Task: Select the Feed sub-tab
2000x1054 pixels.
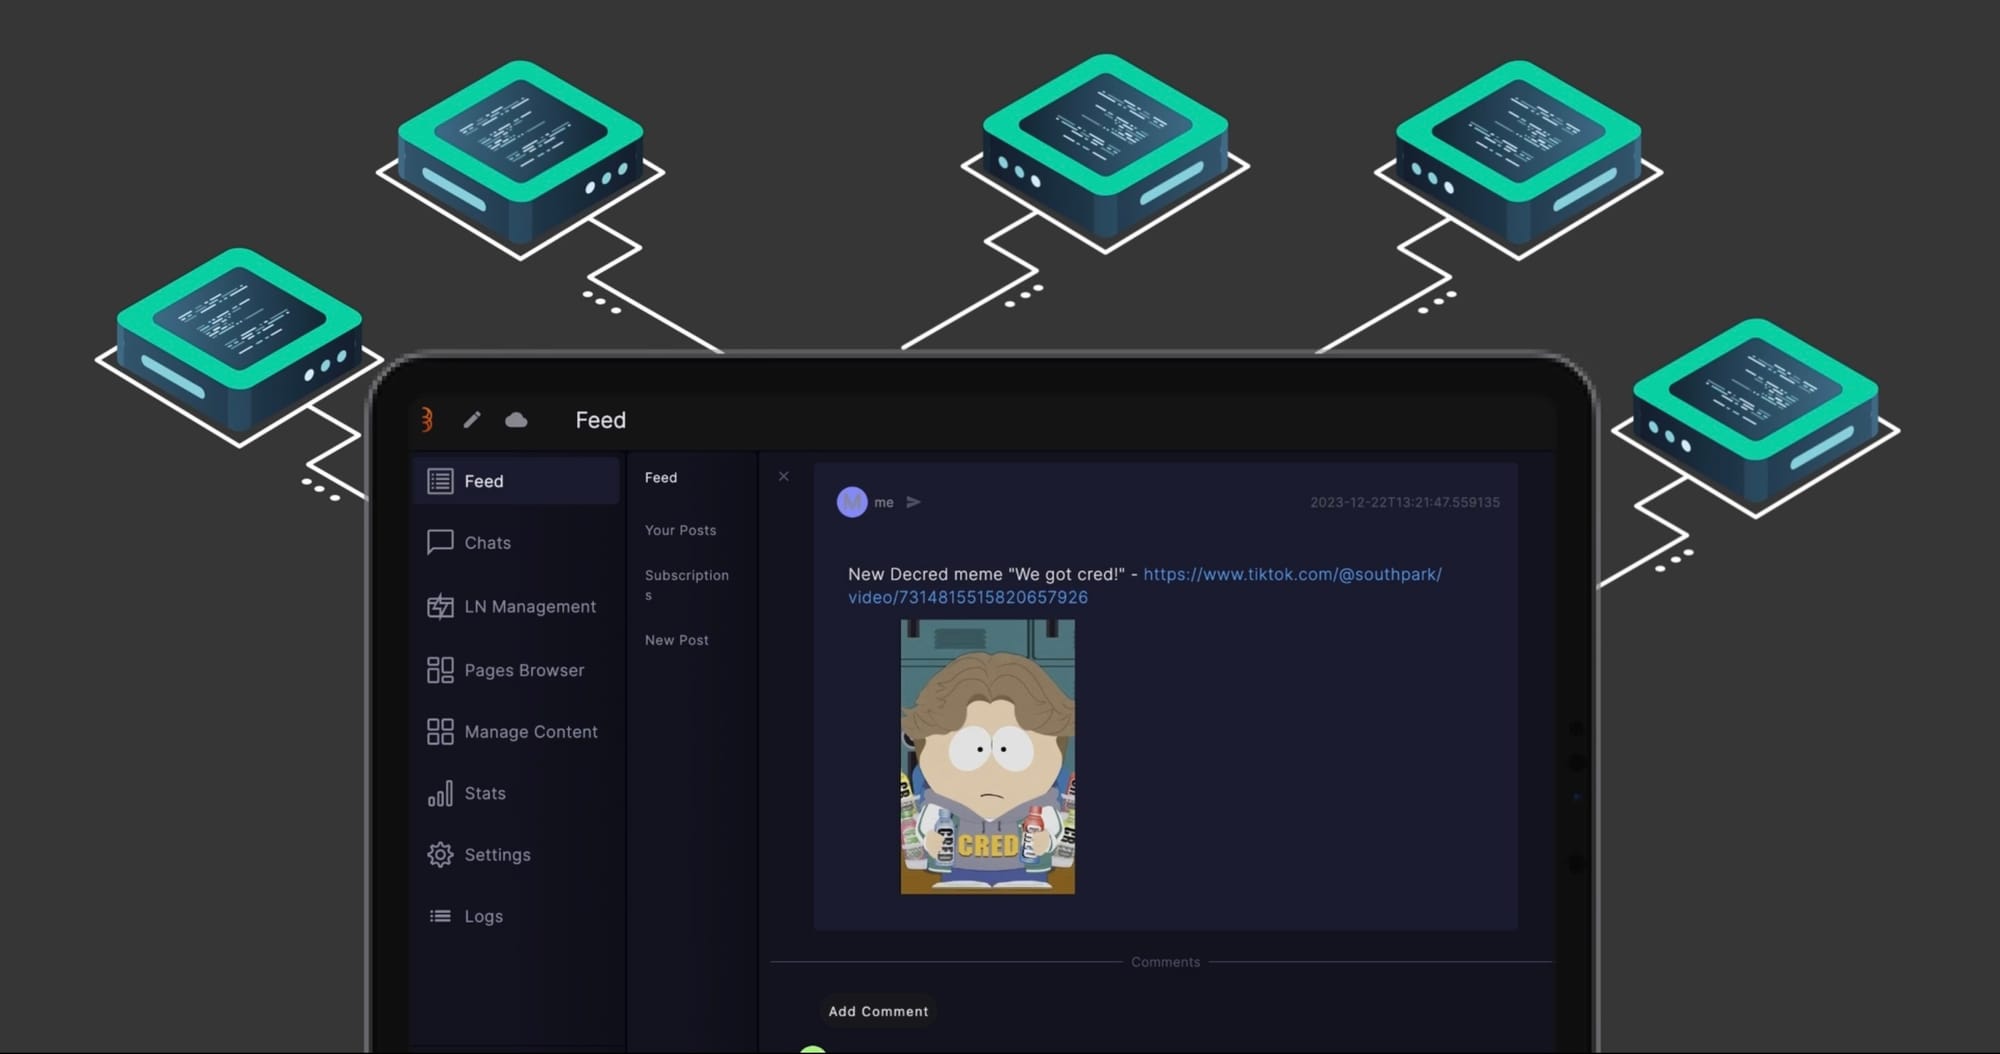Action: [x=661, y=478]
